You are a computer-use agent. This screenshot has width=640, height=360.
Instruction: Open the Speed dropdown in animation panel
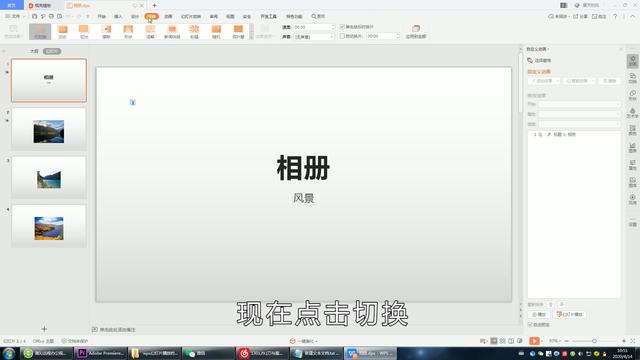[579, 124]
